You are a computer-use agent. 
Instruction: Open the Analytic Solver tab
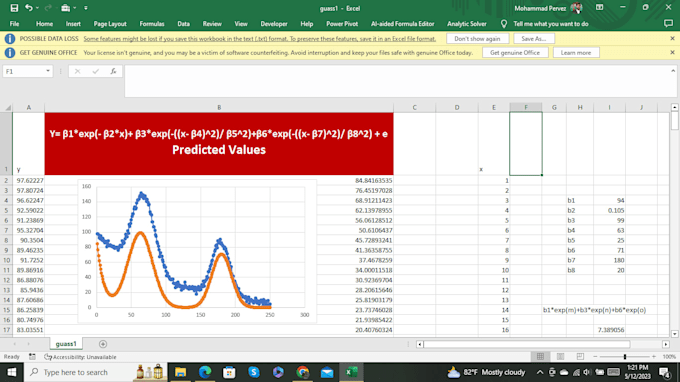click(x=467, y=24)
